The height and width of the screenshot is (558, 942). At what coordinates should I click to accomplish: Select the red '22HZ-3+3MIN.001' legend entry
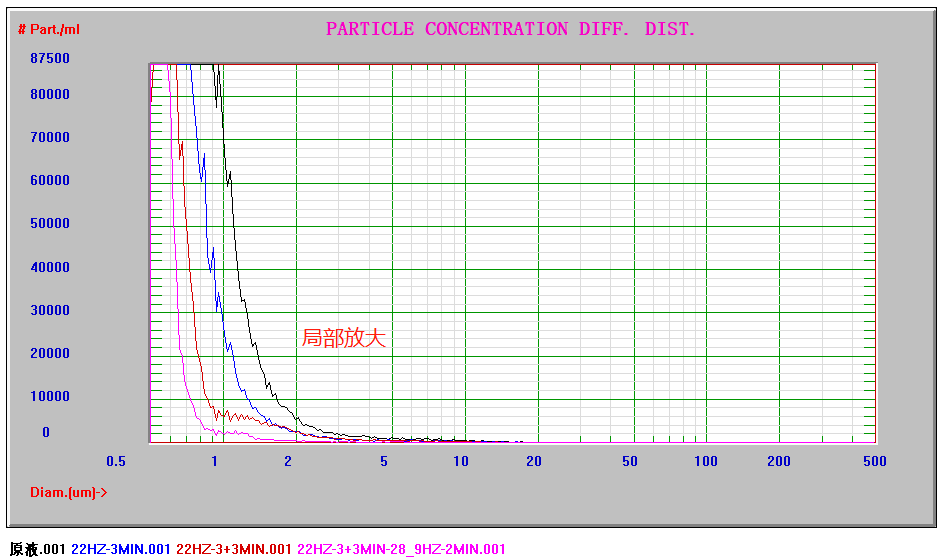(234, 549)
